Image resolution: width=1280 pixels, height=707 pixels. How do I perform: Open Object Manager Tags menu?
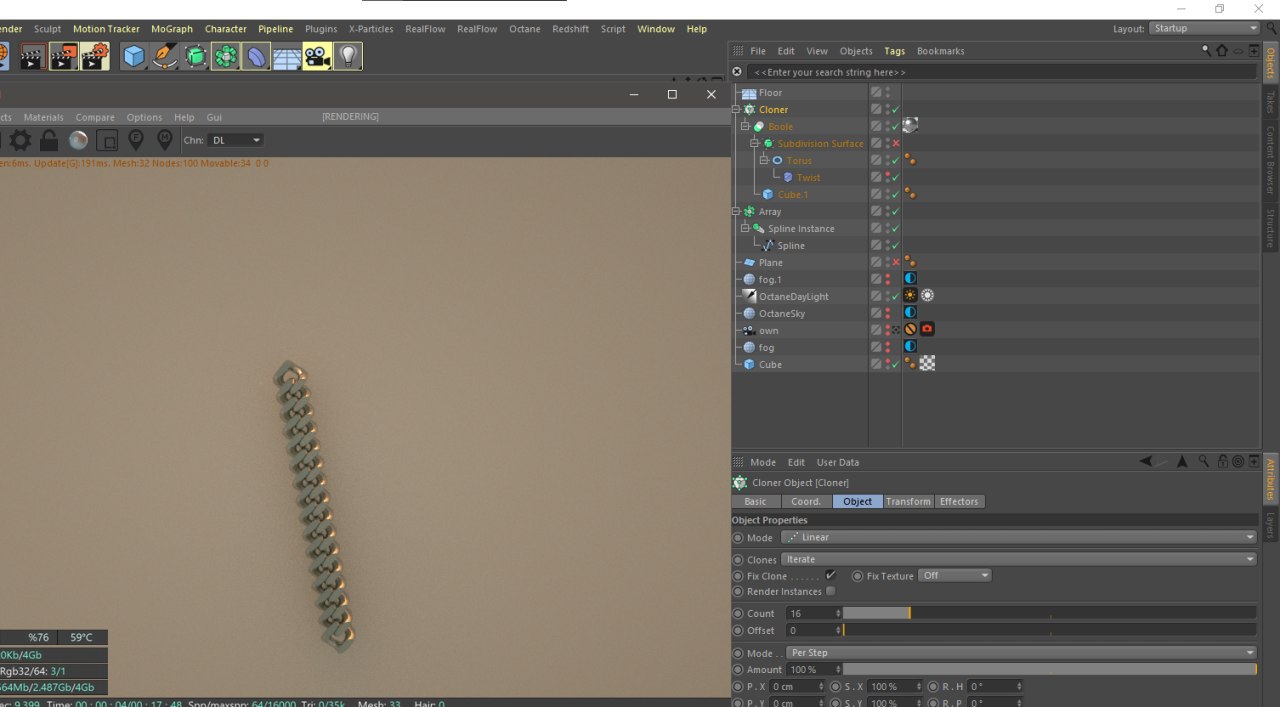pyautogui.click(x=894, y=51)
